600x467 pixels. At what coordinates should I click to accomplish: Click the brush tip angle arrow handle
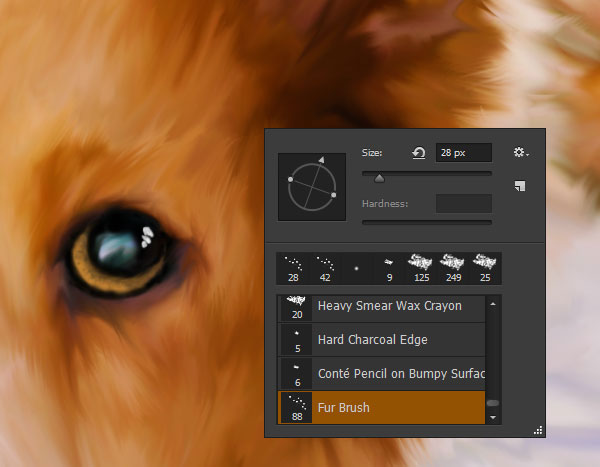point(322,160)
